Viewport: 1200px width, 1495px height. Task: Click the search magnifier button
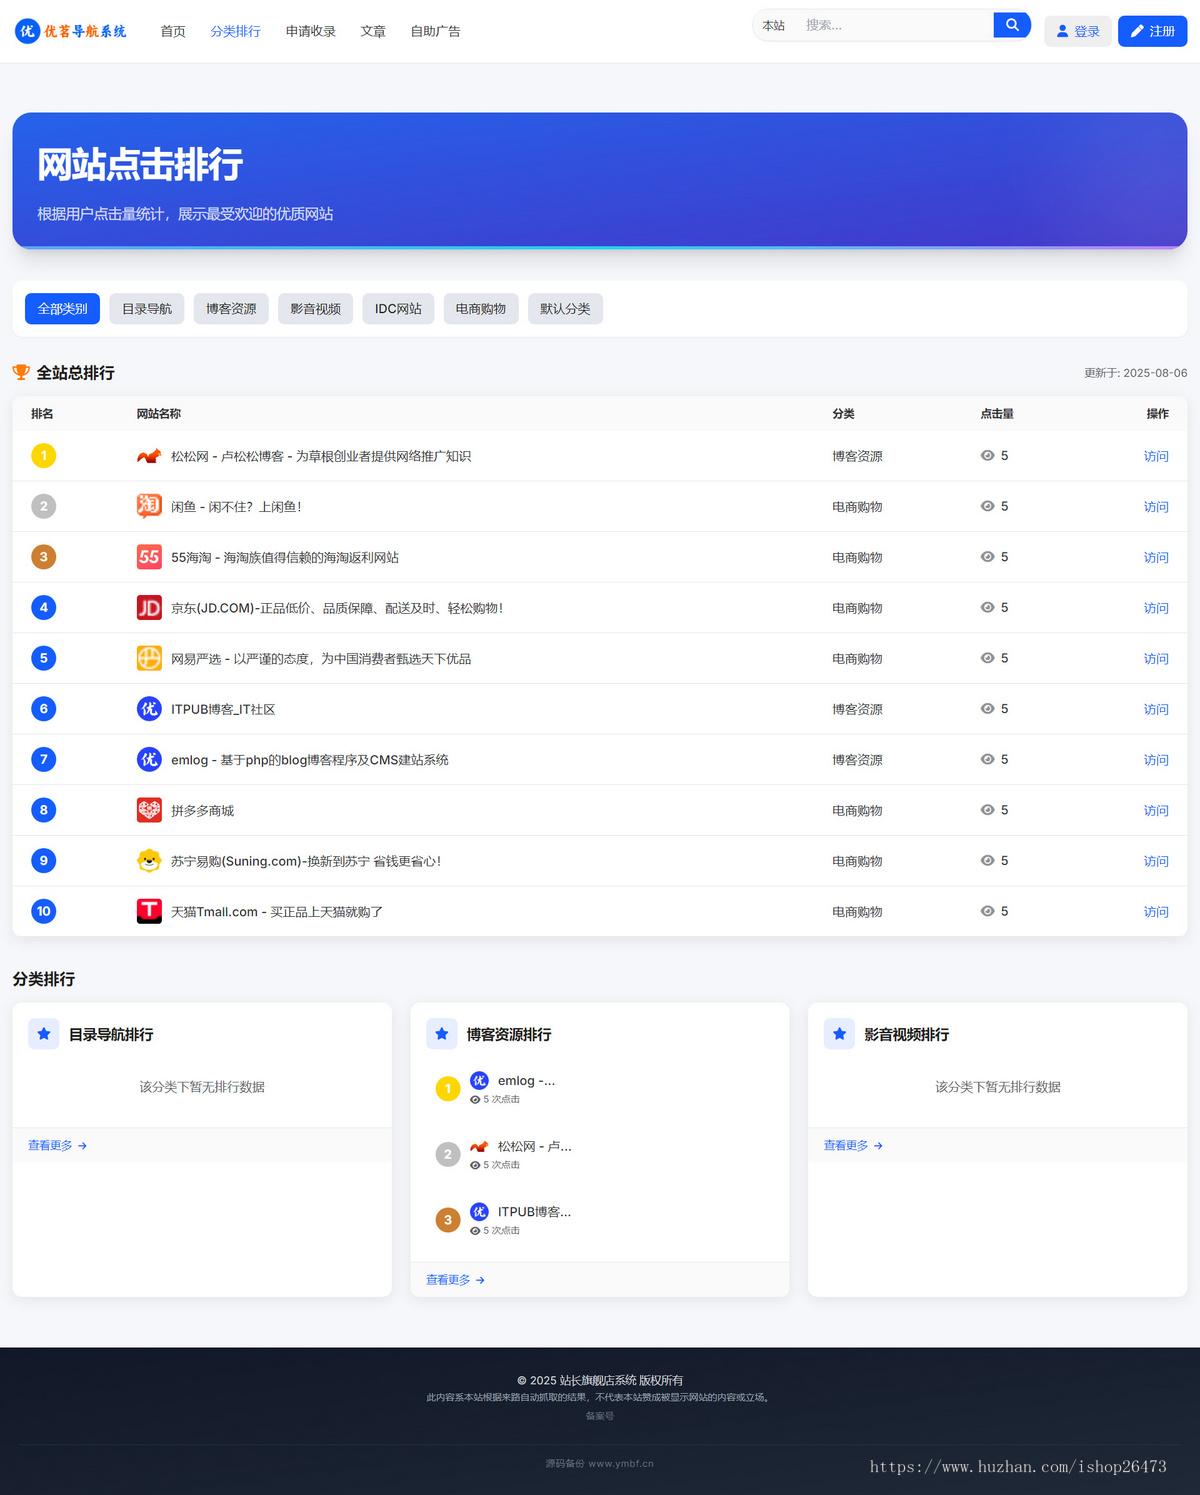(1012, 25)
